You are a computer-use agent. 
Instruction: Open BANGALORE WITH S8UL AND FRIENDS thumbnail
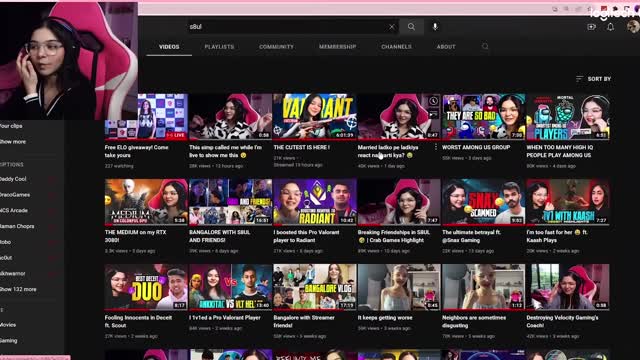coord(231,202)
